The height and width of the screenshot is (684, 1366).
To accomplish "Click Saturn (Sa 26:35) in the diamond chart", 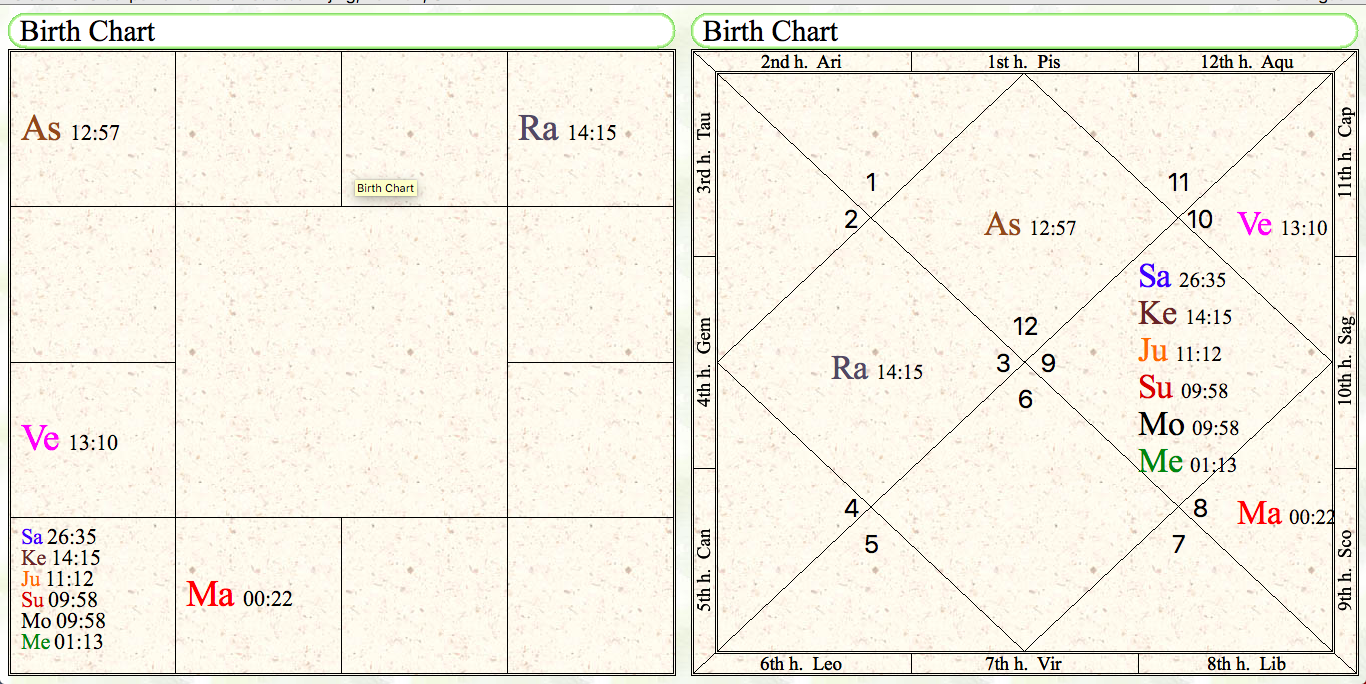I will click(x=1181, y=277).
